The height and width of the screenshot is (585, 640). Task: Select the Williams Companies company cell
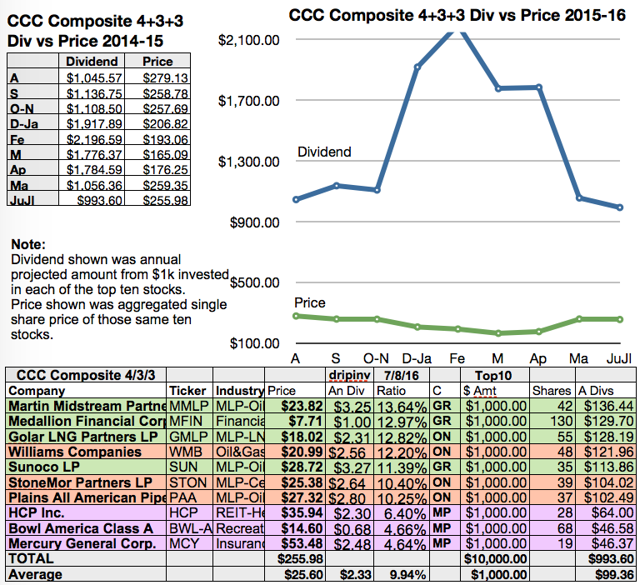[86, 452]
